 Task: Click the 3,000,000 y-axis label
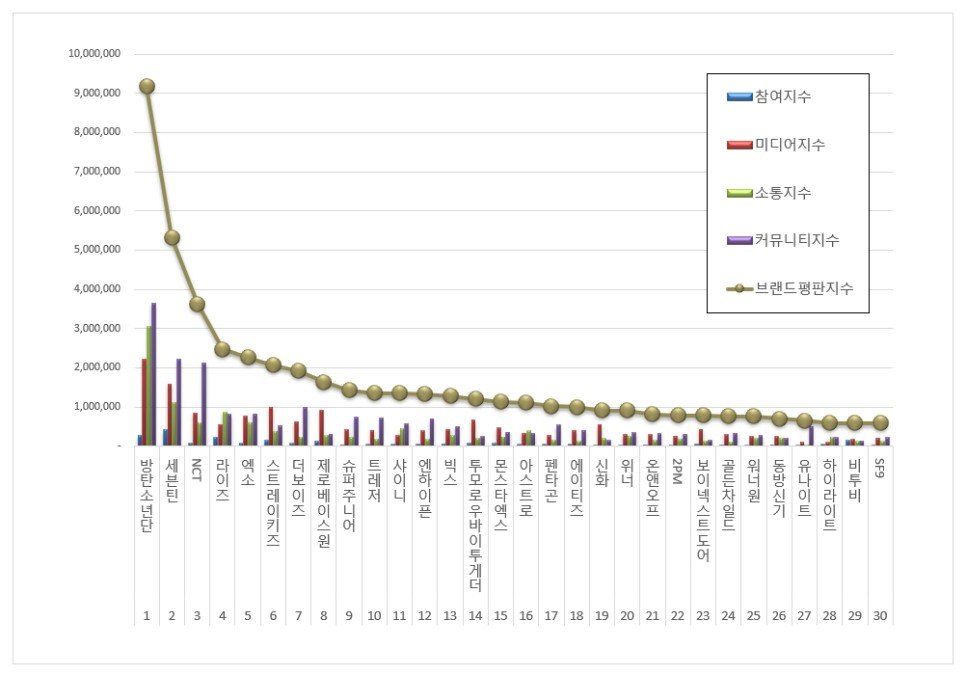pyautogui.click(x=97, y=328)
